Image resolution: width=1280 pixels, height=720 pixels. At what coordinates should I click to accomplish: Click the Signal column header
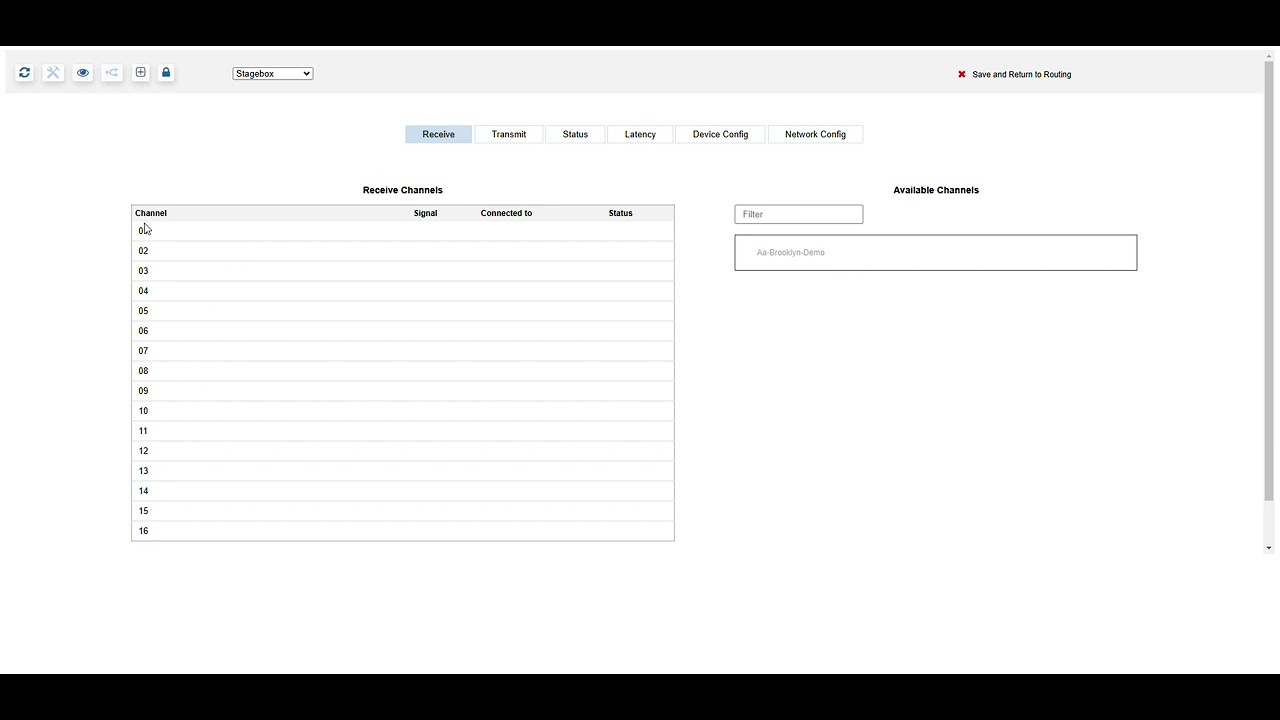tap(425, 213)
